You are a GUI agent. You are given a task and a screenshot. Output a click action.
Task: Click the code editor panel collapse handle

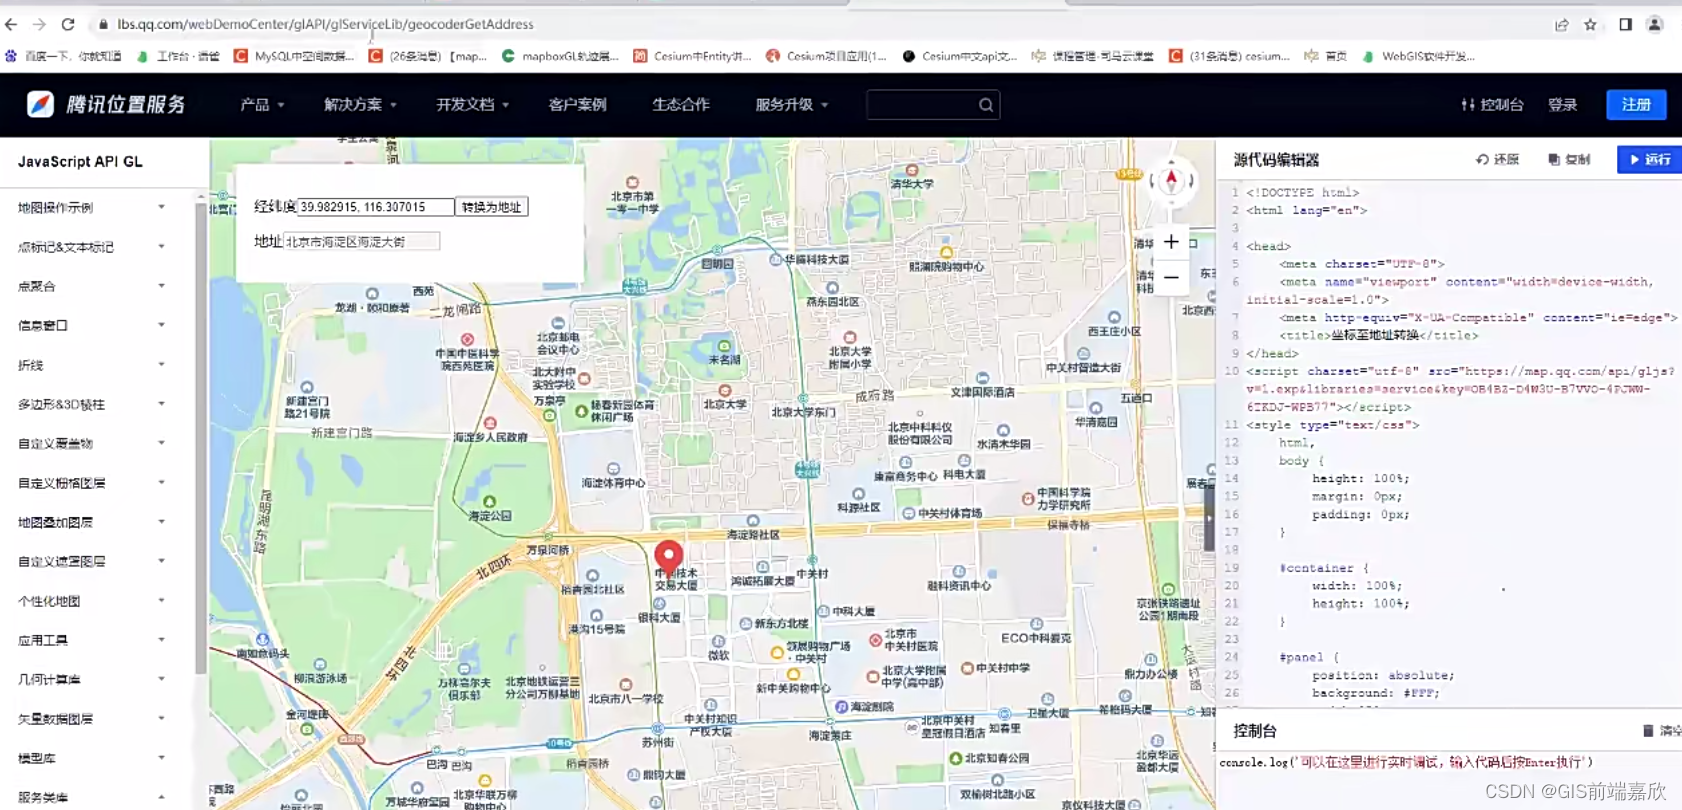pyautogui.click(x=1209, y=519)
